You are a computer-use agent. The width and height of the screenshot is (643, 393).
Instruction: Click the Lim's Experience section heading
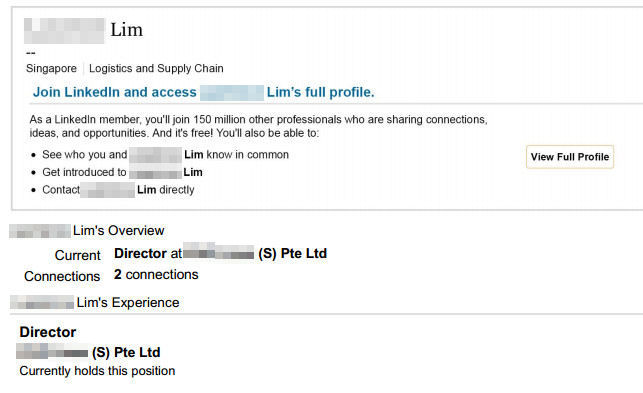pos(95,303)
